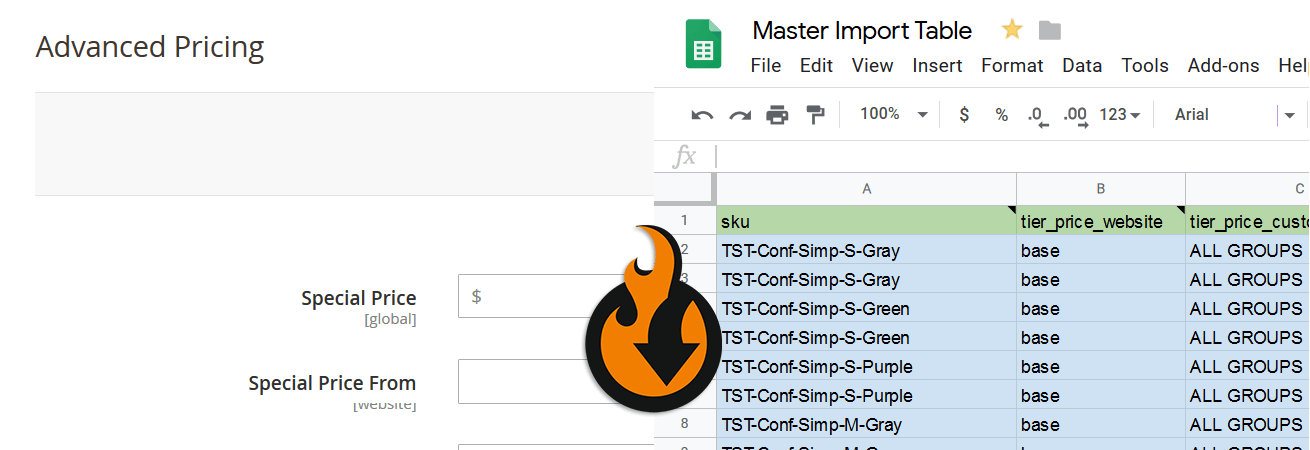The image size is (1310, 450).
Task: Select ALL GROUPS cell in row 2
Action: 1248,250
